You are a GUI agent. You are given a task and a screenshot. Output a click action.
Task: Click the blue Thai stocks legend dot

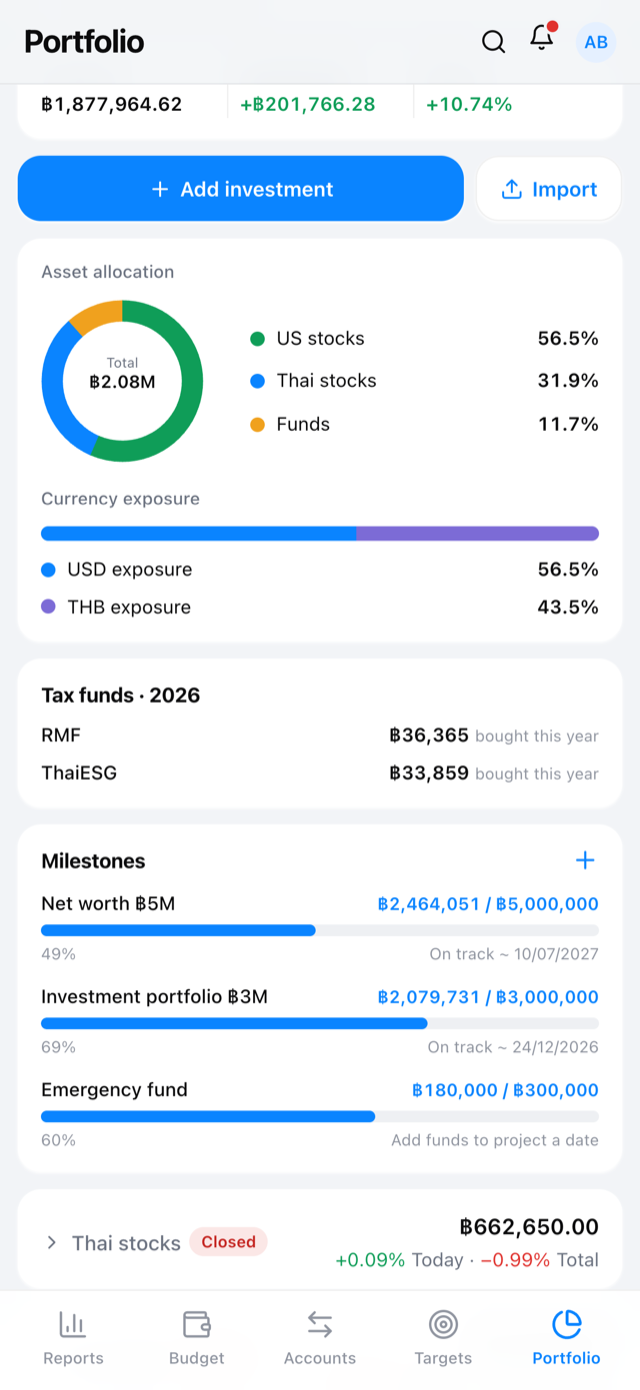(257, 381)
